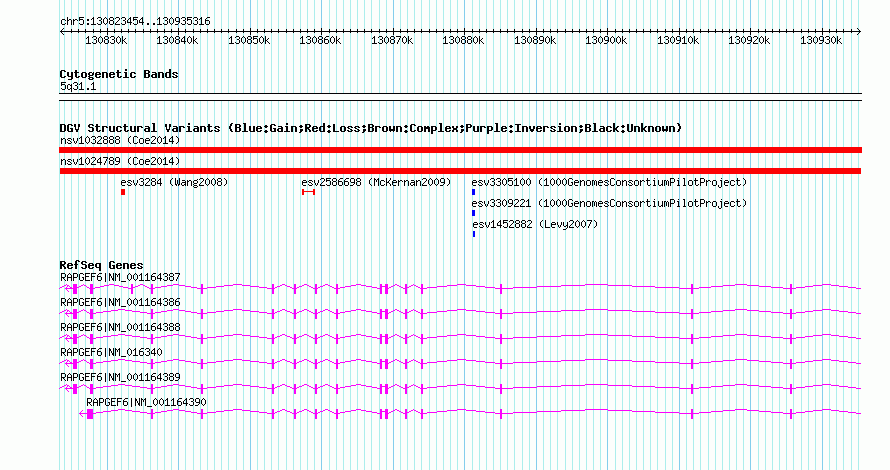Click the 130930k ruler label
The image size is (890, 470).
coord(821,40)
